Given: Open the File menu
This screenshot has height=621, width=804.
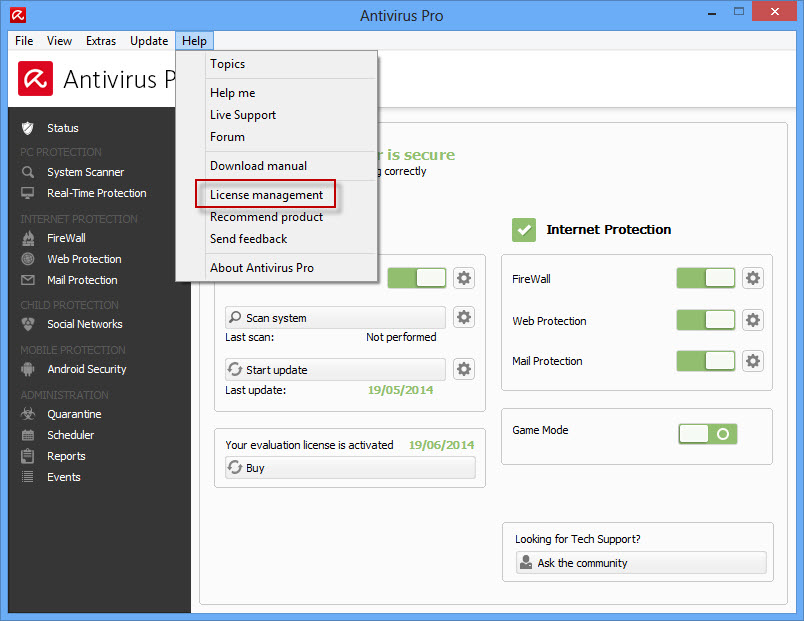Looking at the screenshot, I should [x=24, y=41].
